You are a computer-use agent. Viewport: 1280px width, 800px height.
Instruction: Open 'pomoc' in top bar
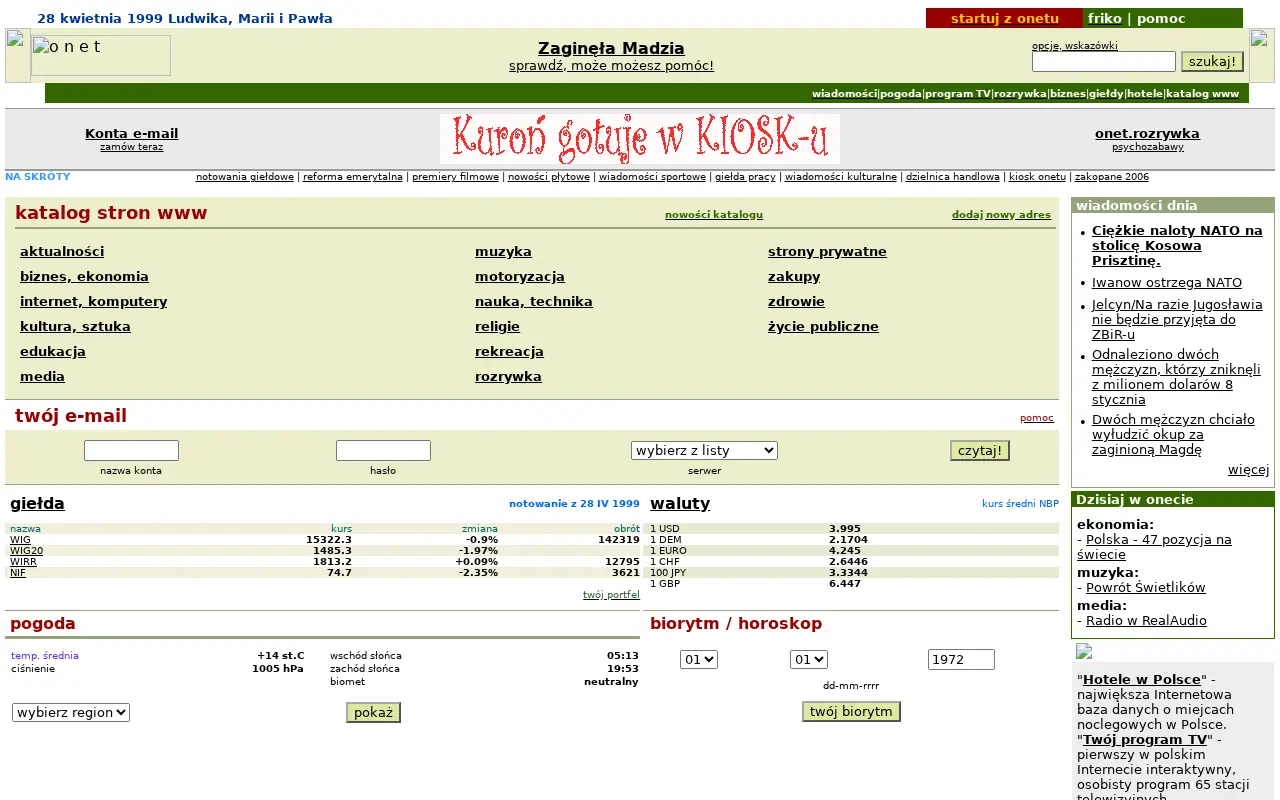click(x=1161, y=18)
